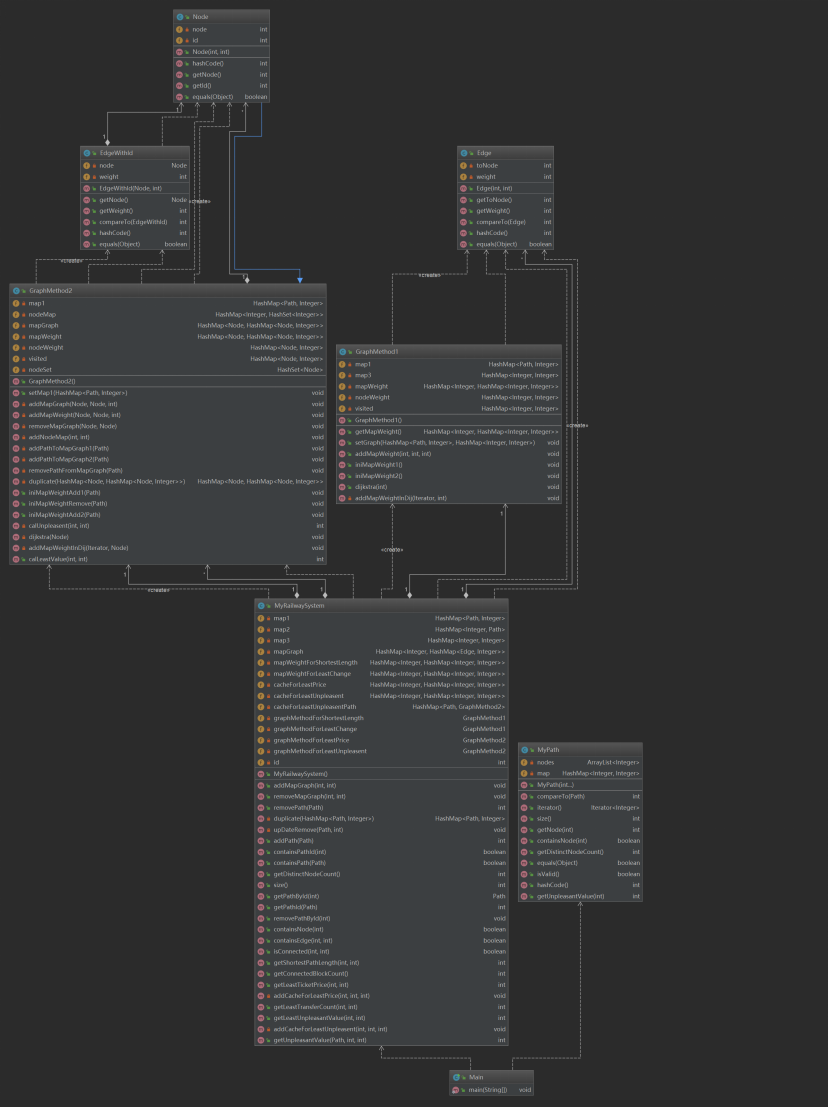This screenshot has width=829, height=1107.
Task: Click the field icon beside mapWeightForLeastChange
Action: tap(261, 674)
